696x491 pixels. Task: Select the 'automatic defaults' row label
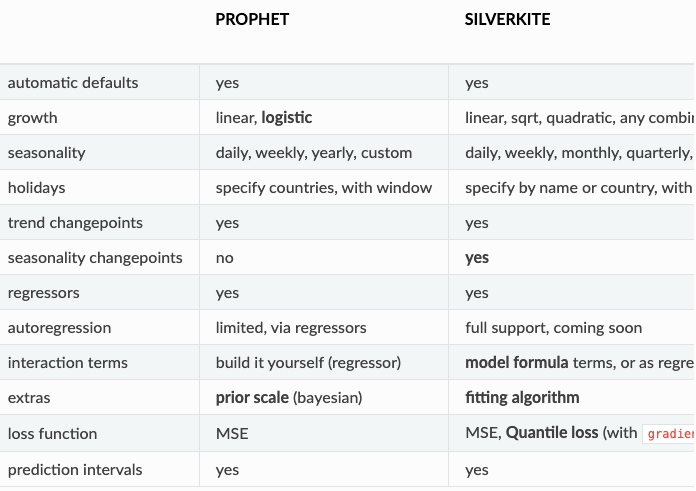(73, 83)
